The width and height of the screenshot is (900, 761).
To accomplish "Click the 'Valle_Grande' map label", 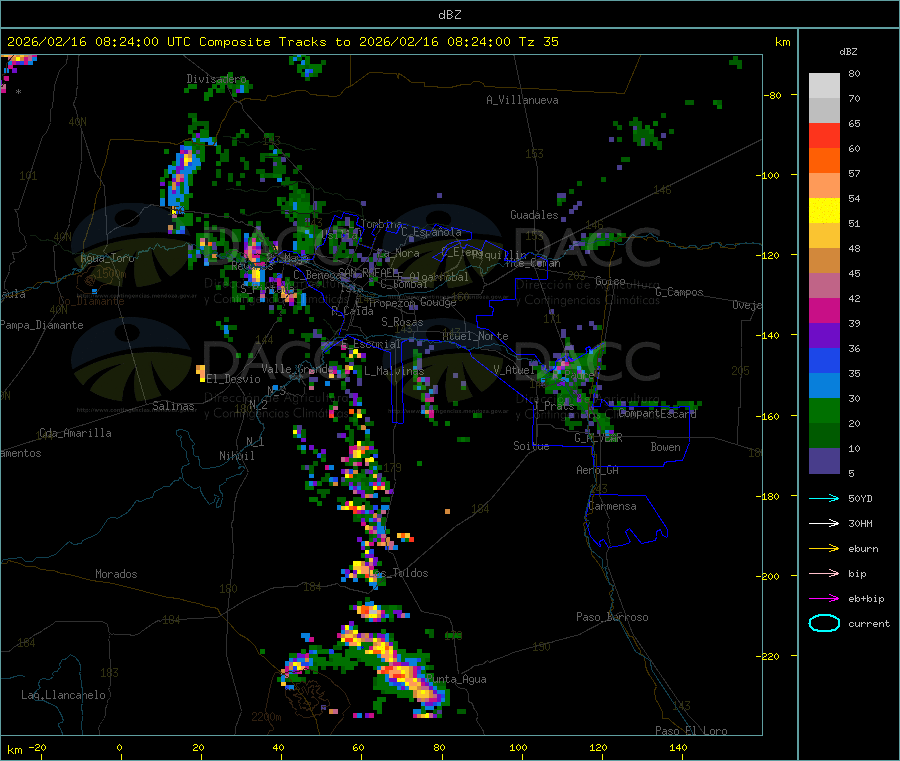I will coord(298,368).
